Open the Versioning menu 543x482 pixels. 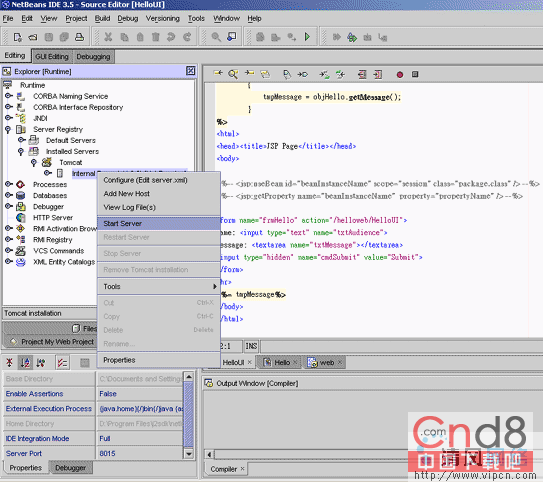(x=162, y=18)
